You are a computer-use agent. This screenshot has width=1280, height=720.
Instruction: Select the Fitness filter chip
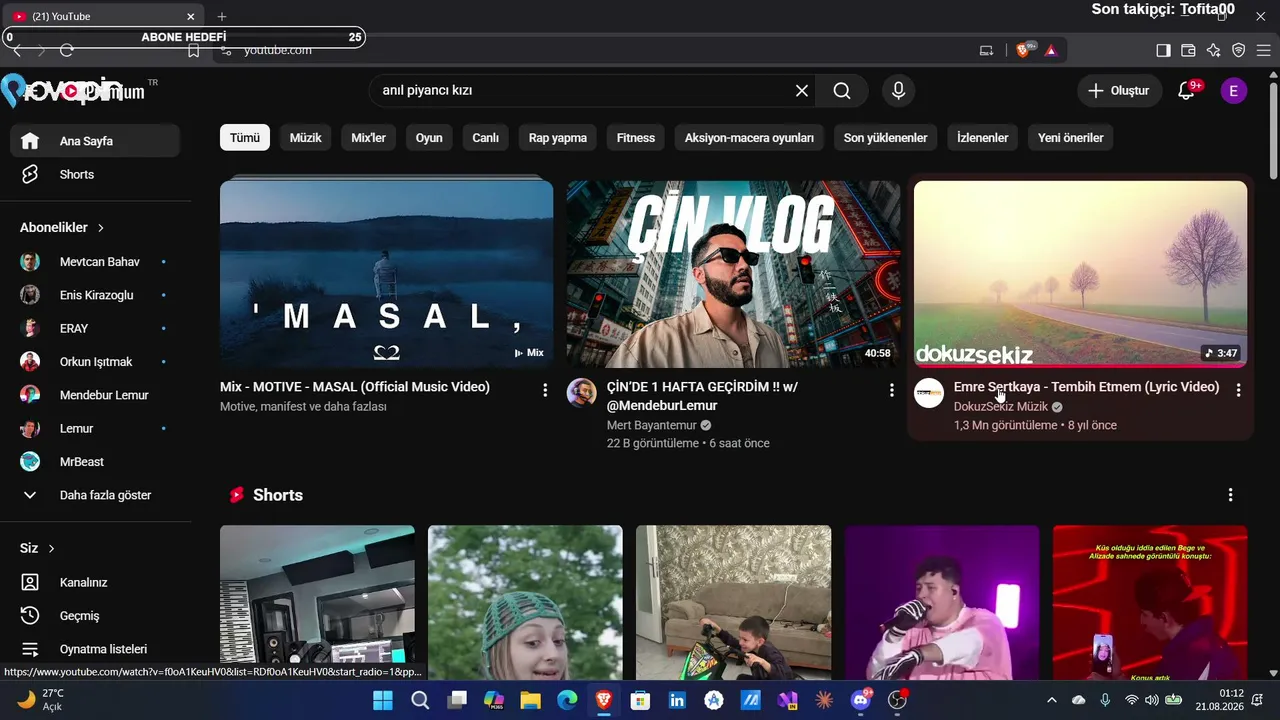pos(636,138)
